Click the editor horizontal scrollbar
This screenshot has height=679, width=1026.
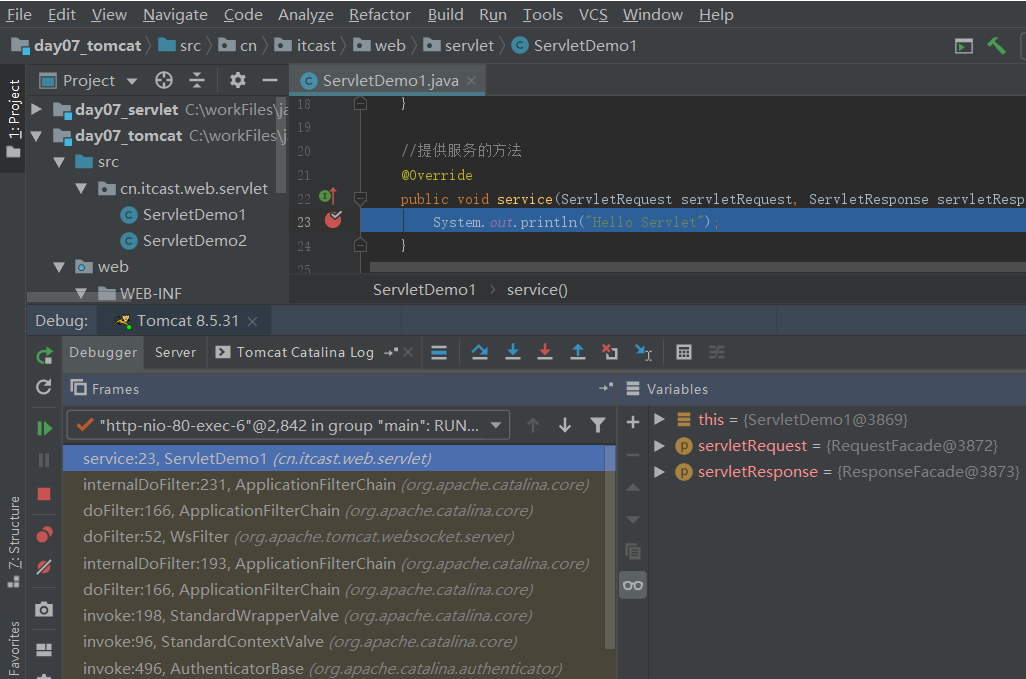point(698,267)
